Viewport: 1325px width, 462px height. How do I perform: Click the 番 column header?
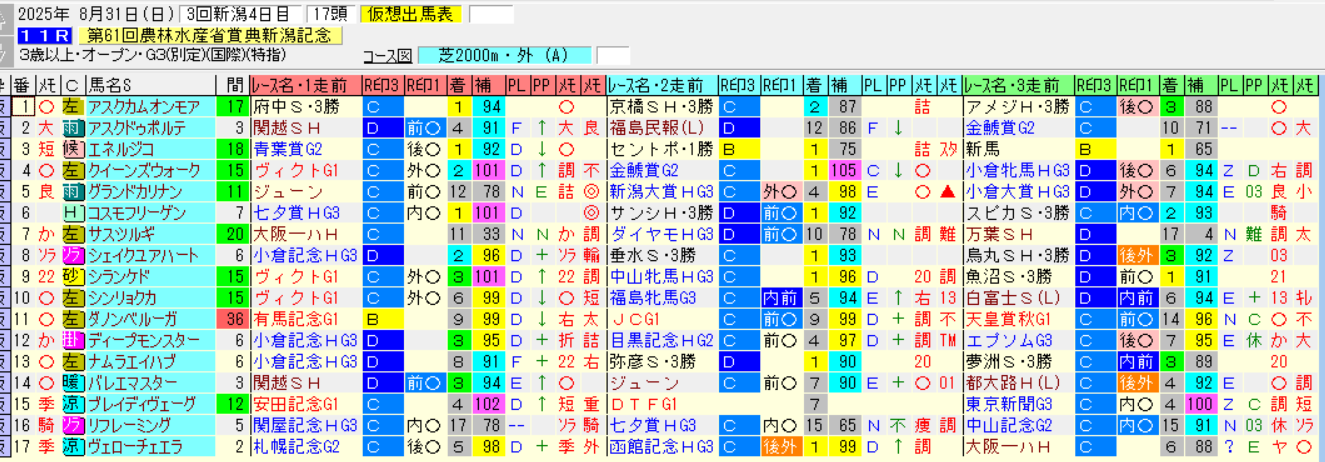(22, 85)
